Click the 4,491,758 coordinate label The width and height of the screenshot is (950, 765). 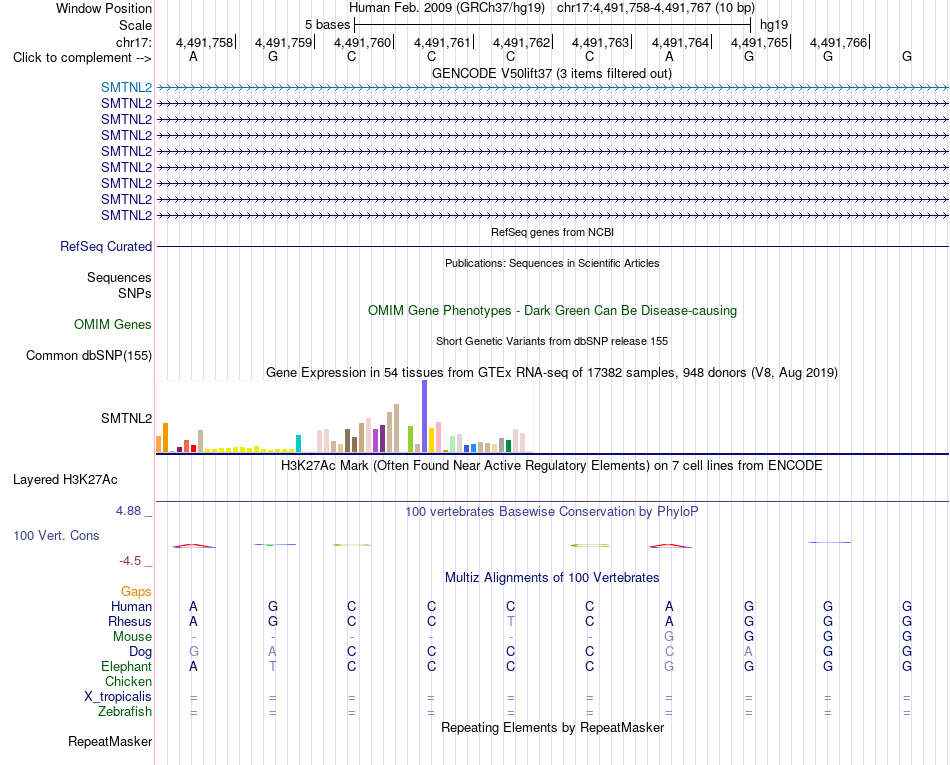pyautogui.click(x=204, y=42)
